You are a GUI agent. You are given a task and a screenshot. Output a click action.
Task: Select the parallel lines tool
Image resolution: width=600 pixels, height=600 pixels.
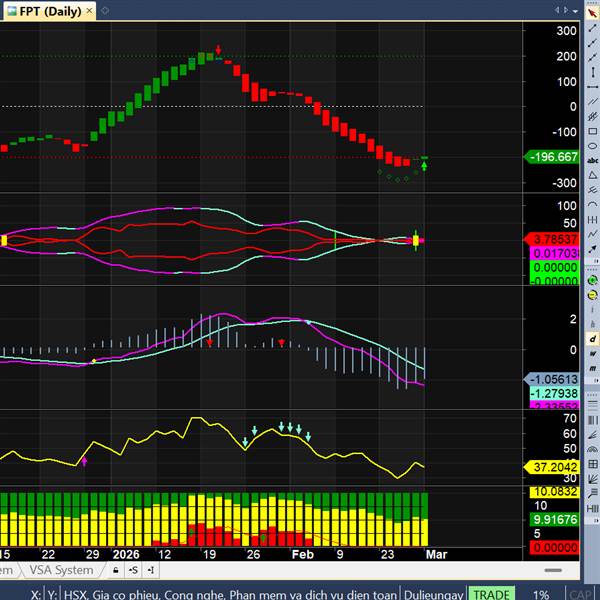[592, 102]
